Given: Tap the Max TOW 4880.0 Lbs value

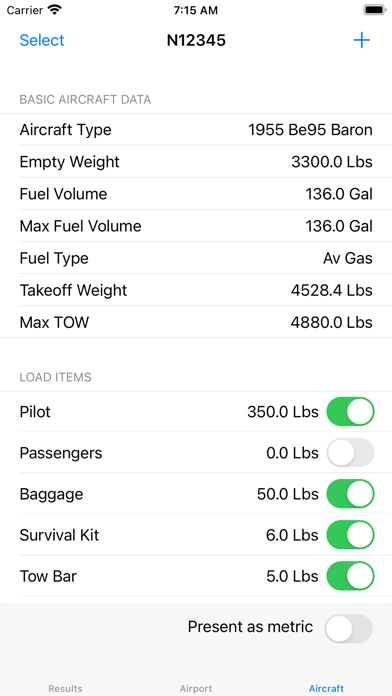Looking at the screenshot, I should pyautogui.click(x=331, y=322).
